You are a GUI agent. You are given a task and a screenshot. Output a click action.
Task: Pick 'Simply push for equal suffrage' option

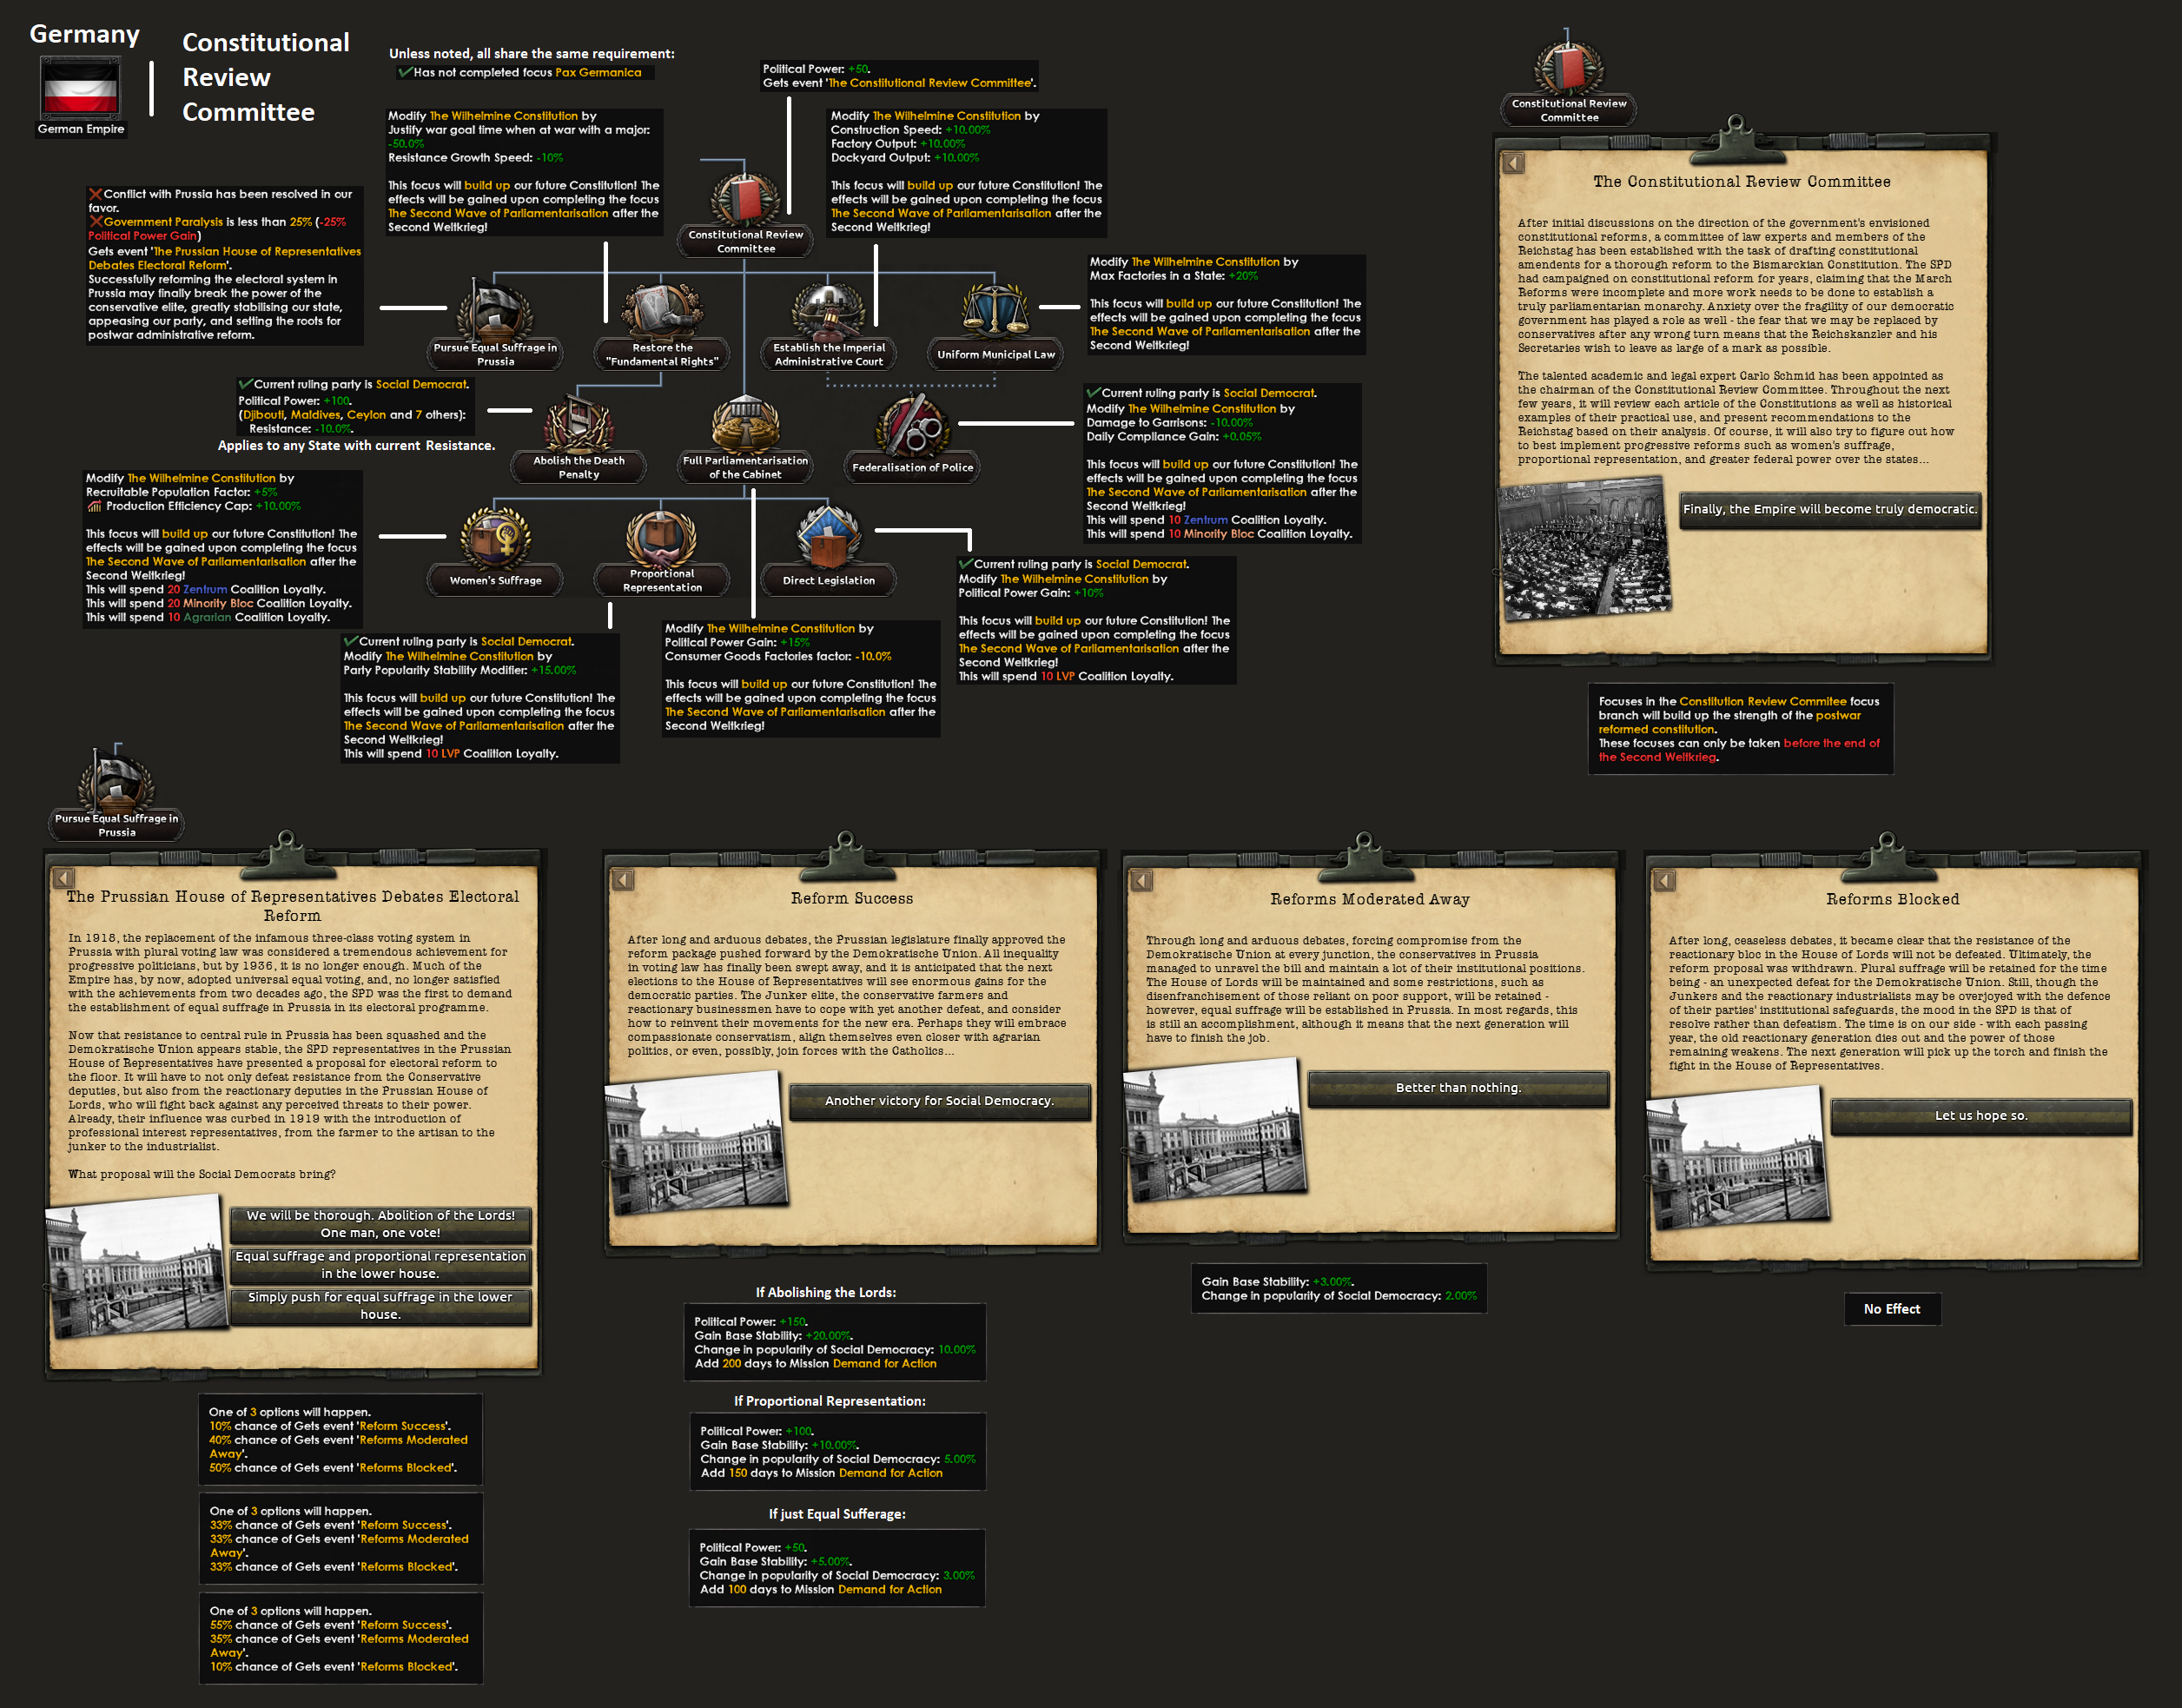pos(380,1306)
